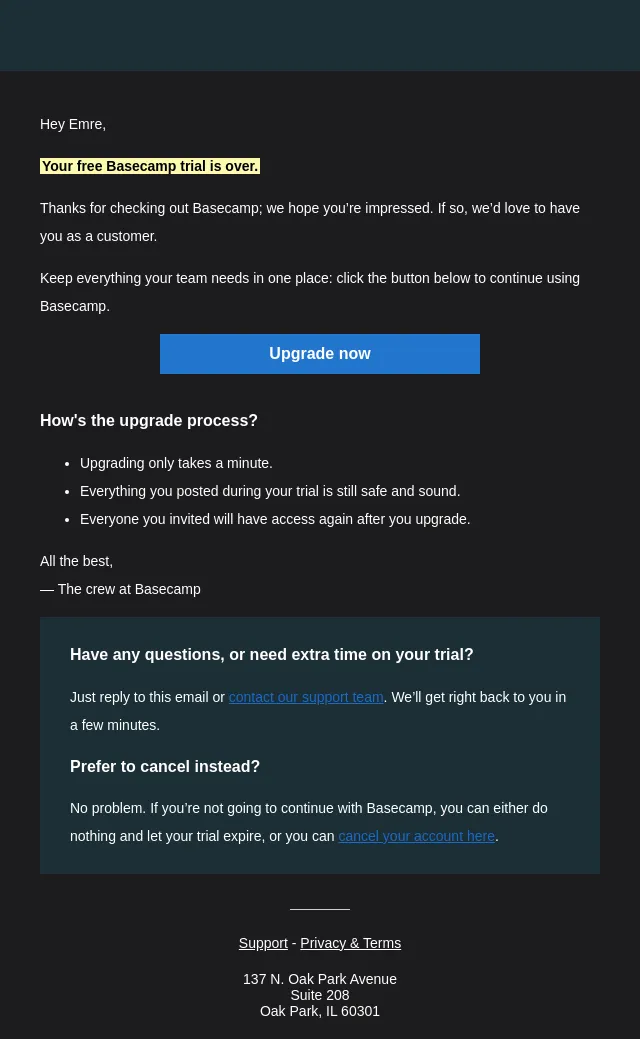Click the Keep everything your team needs paragraph

(310, 292)
